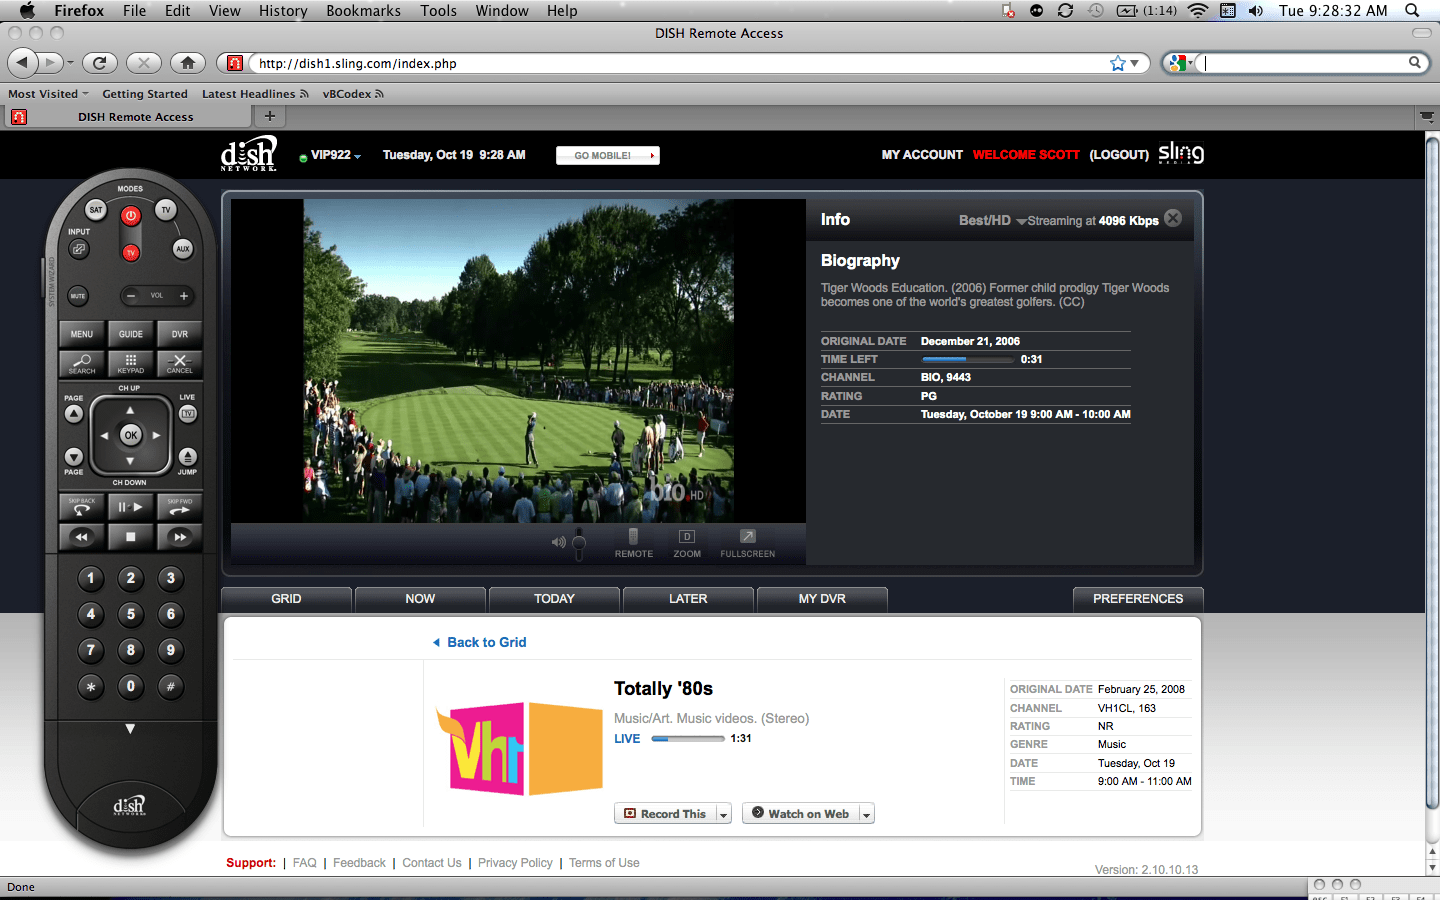This screenshot has height=900, width=1440.
Task: Click the GO MOBILE! button
Action: point(608,155)
